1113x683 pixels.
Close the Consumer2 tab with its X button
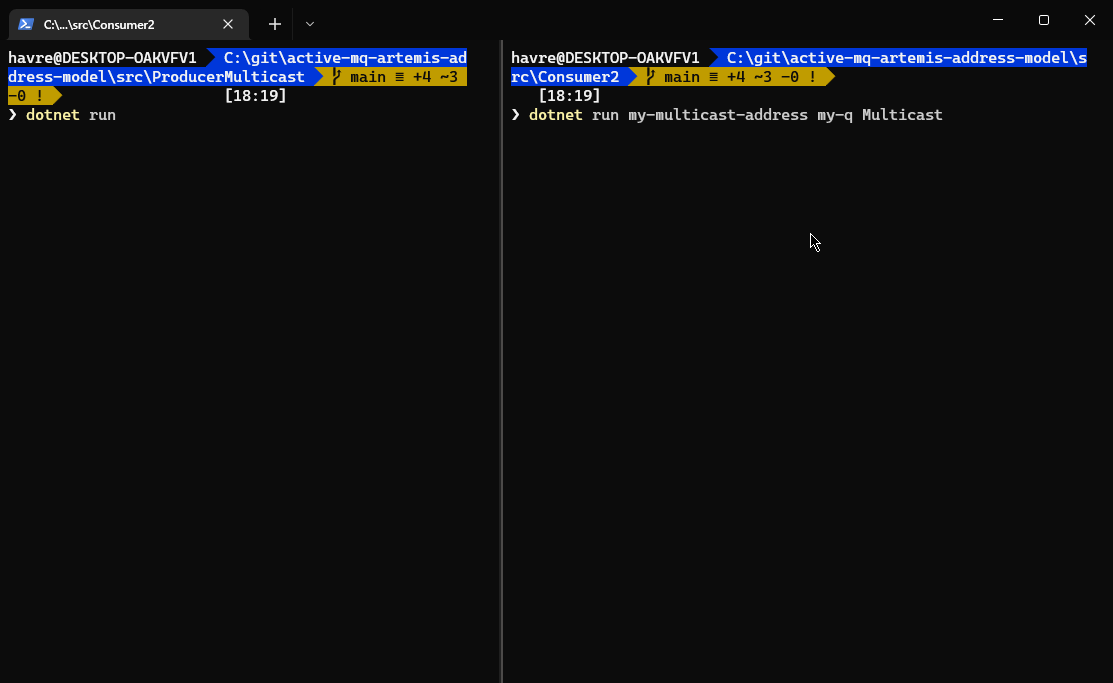[228, 24]
